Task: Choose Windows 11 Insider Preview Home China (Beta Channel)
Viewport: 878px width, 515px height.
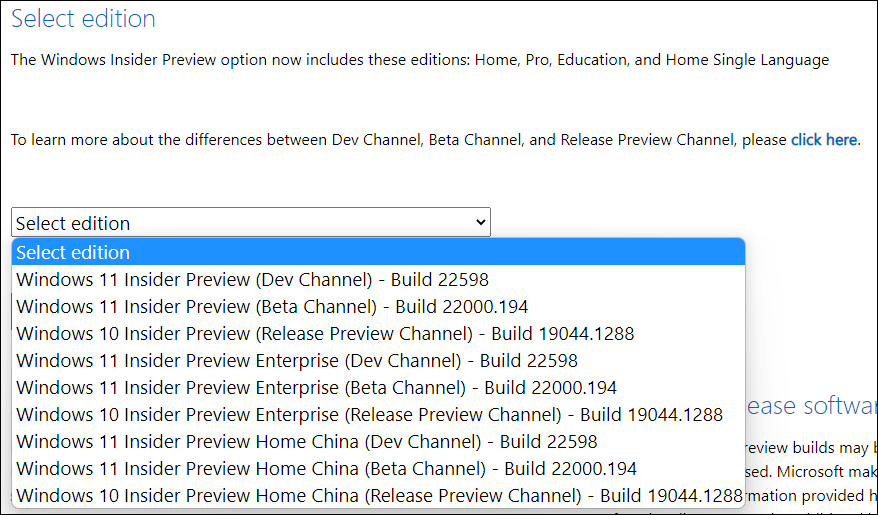Action: pyautogui.click(x=379, y=469)
